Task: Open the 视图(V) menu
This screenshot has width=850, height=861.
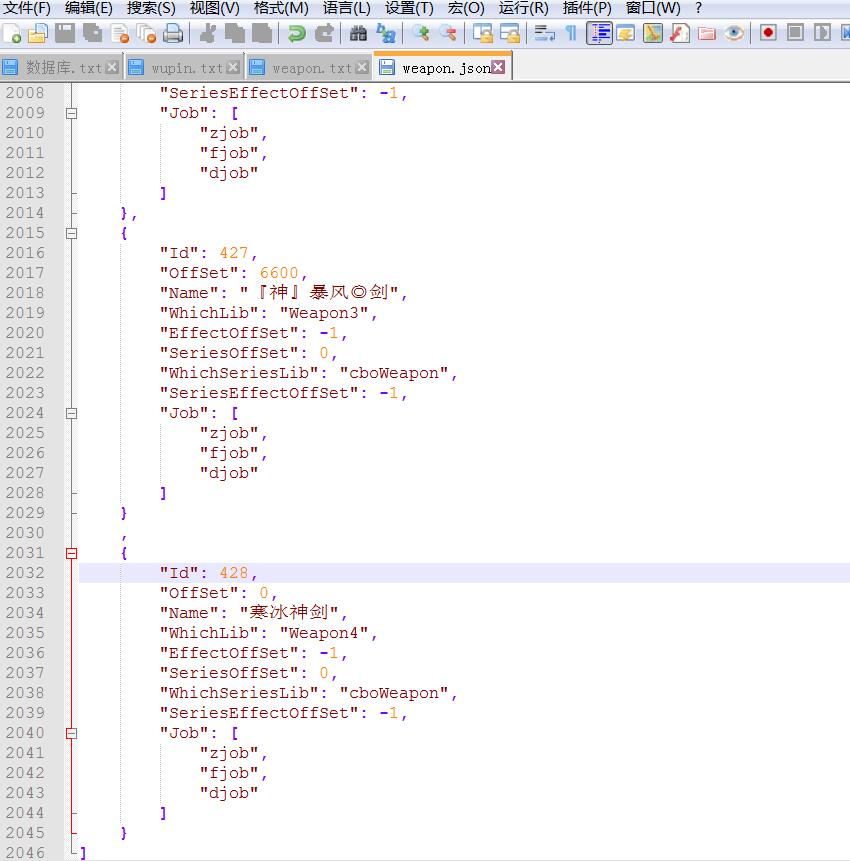Action: [215, 8]
